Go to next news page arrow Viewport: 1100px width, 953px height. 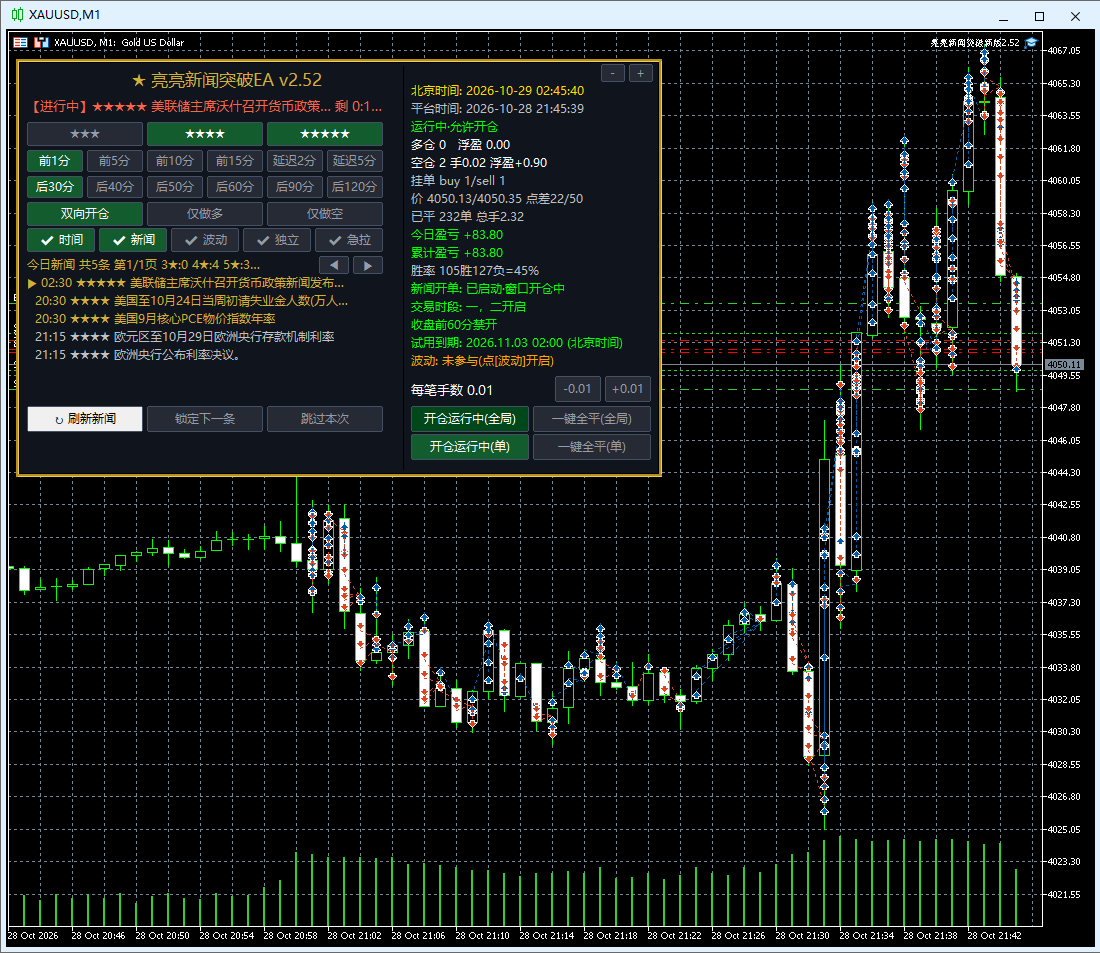tap(368, 265)
